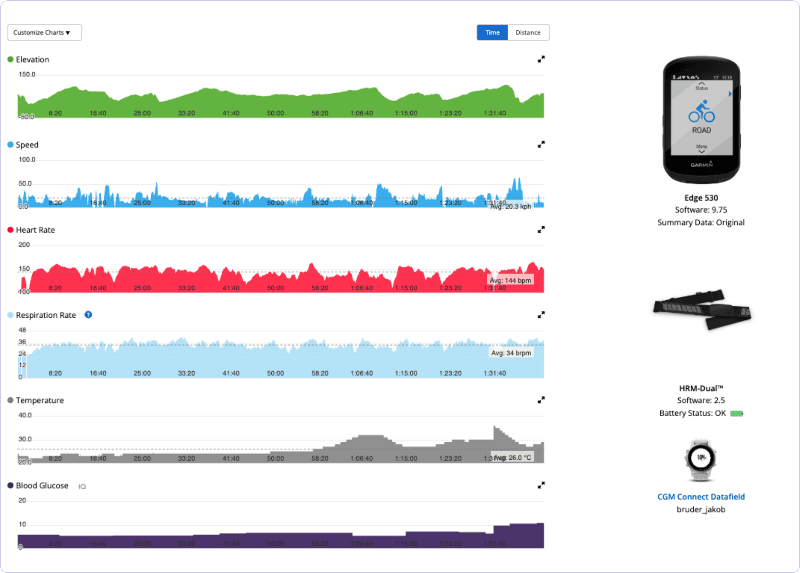Viewport: 800px width, 573px height.
Task: Click the green Elevation color dot
Action: point(11,60)
